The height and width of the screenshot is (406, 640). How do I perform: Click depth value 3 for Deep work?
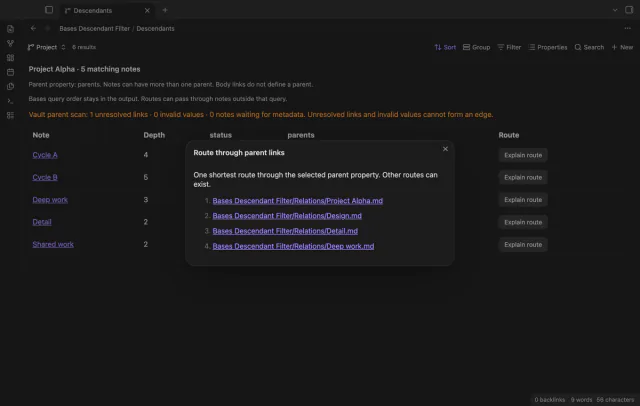coord(146,200)
